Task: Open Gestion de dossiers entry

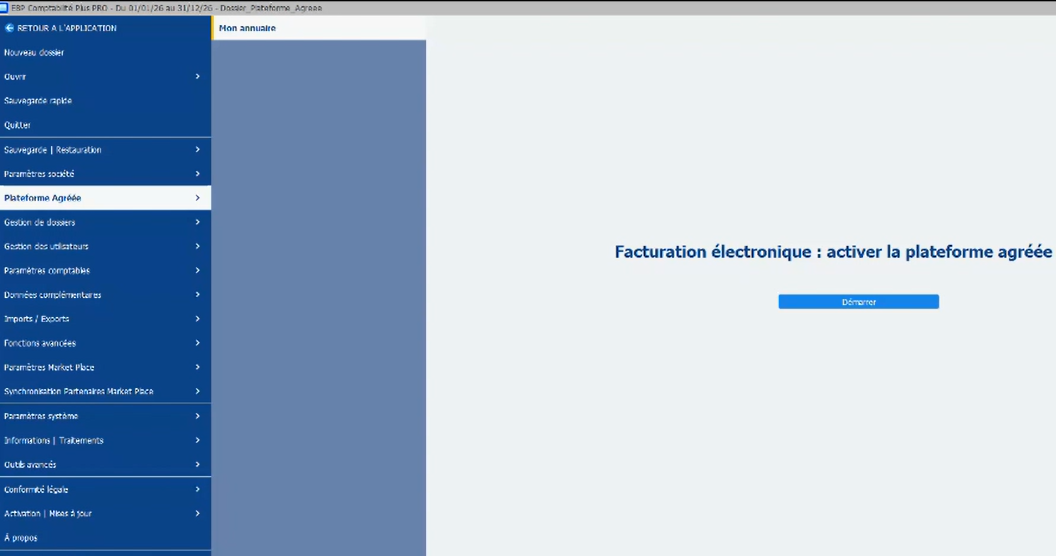Action: (x=105, y=222)
